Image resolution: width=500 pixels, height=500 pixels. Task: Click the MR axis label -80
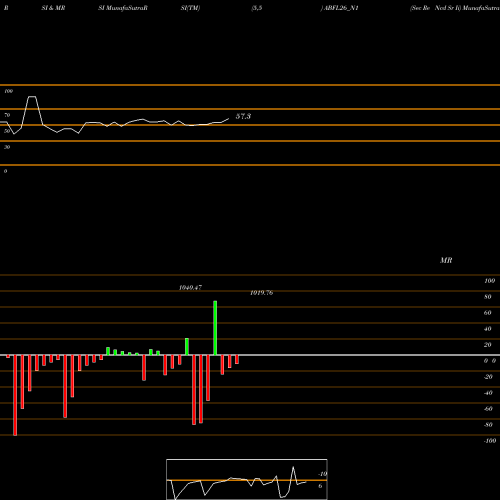click(x=488, y=425)
